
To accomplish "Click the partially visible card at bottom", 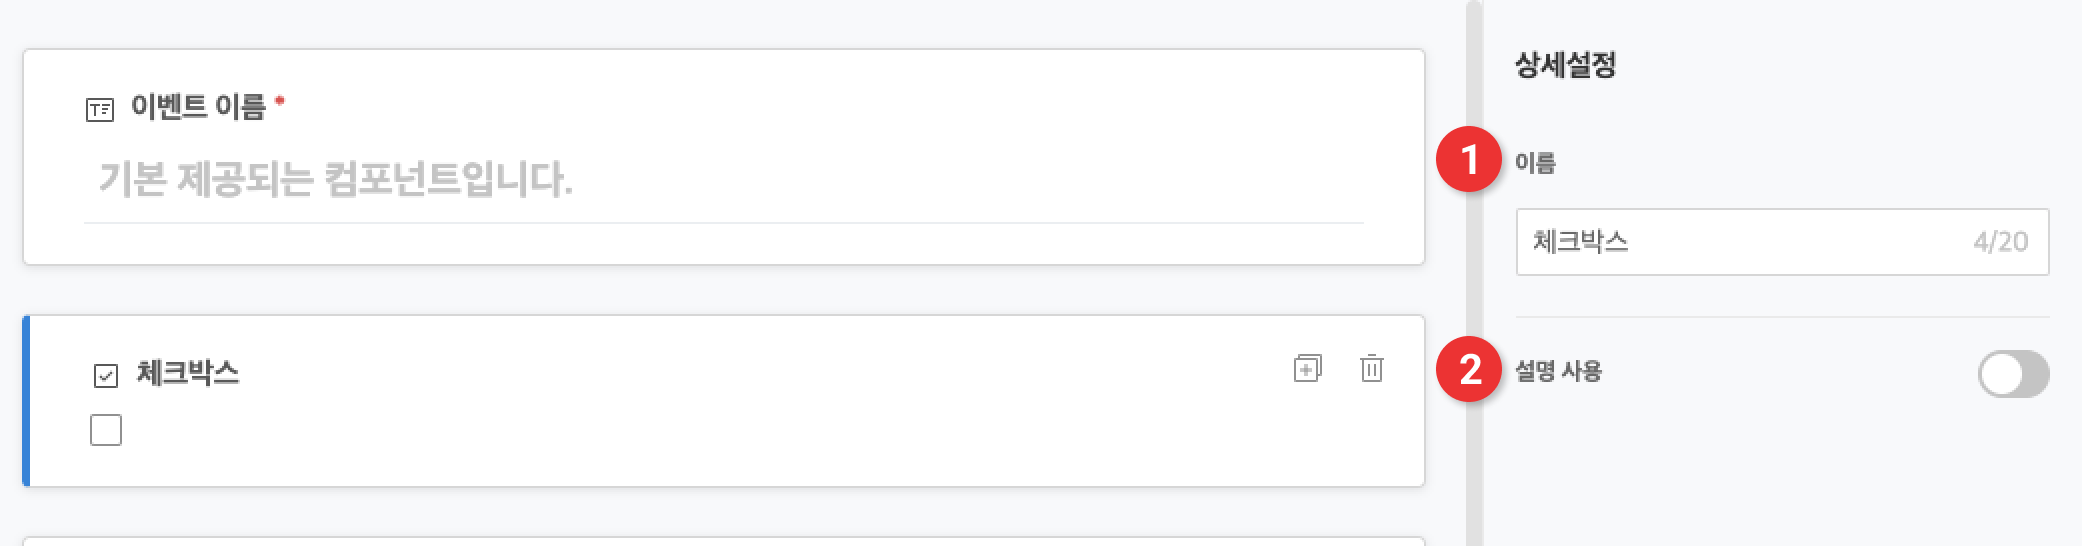I will [724, 541].
